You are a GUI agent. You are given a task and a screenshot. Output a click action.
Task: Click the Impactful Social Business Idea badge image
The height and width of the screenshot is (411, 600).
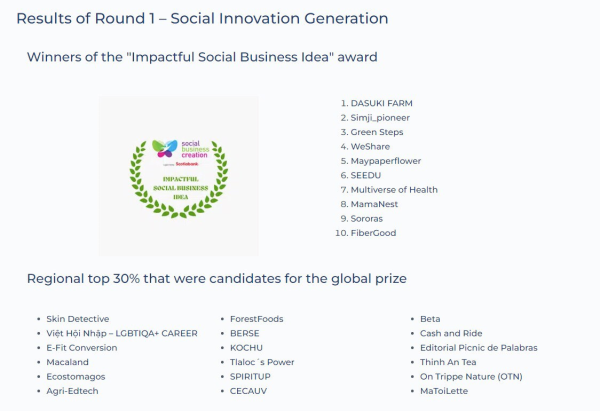click(x=179, y=176)
